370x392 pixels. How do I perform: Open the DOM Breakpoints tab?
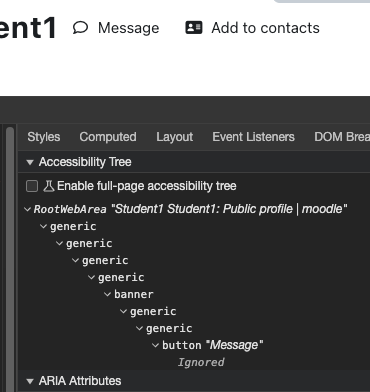point(342,137)
